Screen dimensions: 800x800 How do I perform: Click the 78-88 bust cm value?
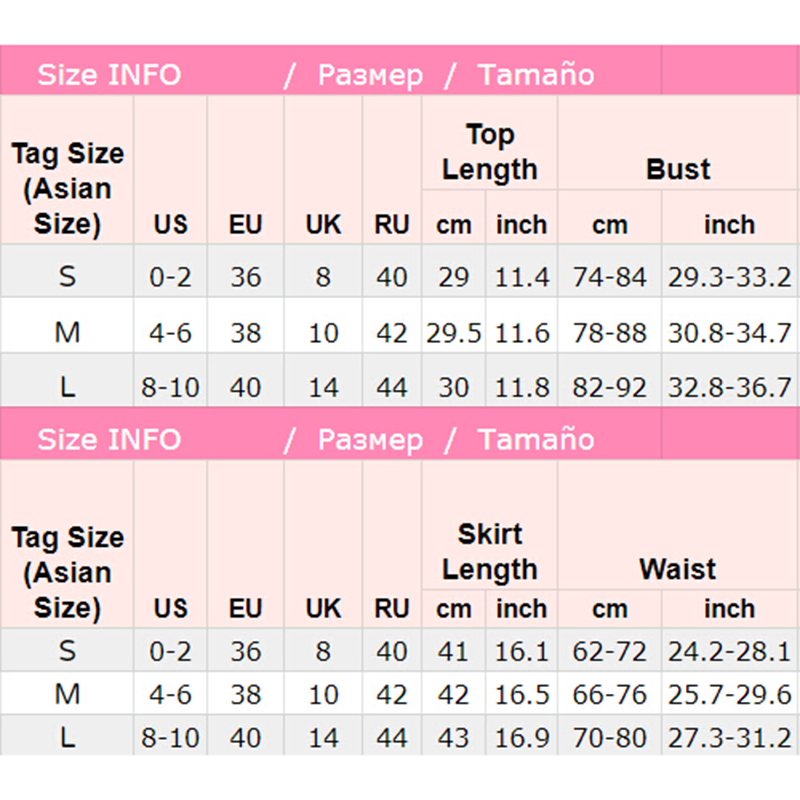[610, 332]
